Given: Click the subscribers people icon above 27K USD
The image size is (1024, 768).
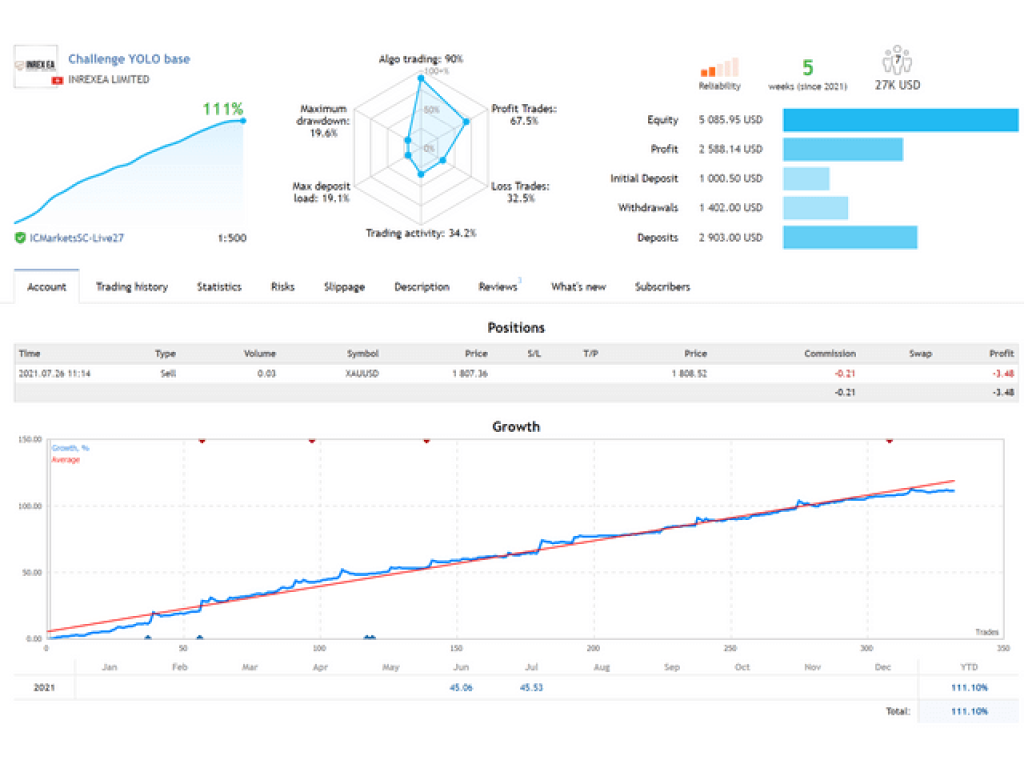Looking at the screenshot, I should click(896, 60).
